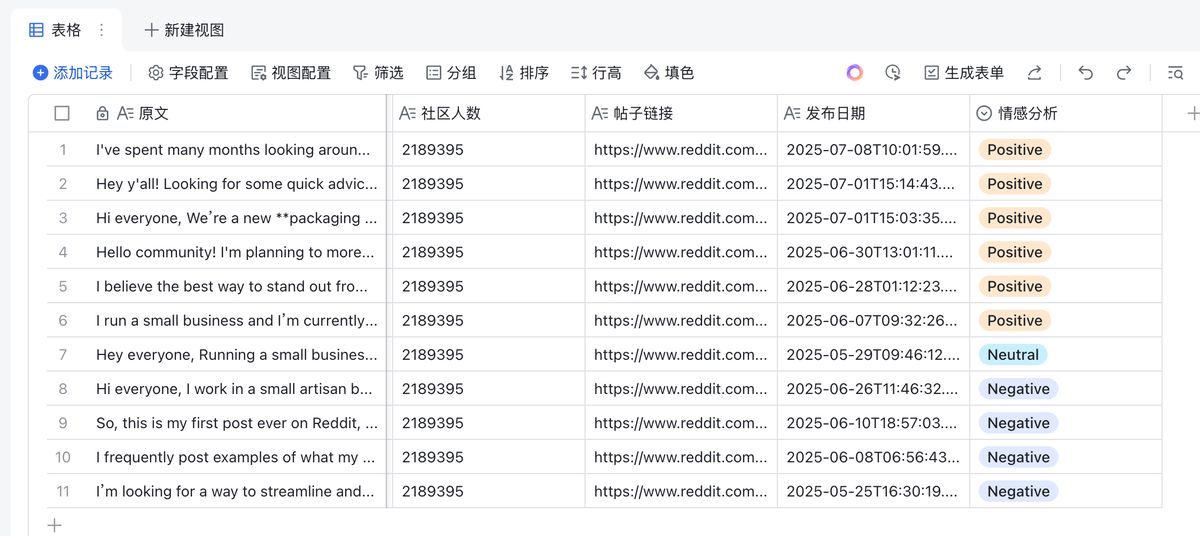Open the 填色 fill color tool
This screenshot has width=1200, height=536.
(668, 73)
